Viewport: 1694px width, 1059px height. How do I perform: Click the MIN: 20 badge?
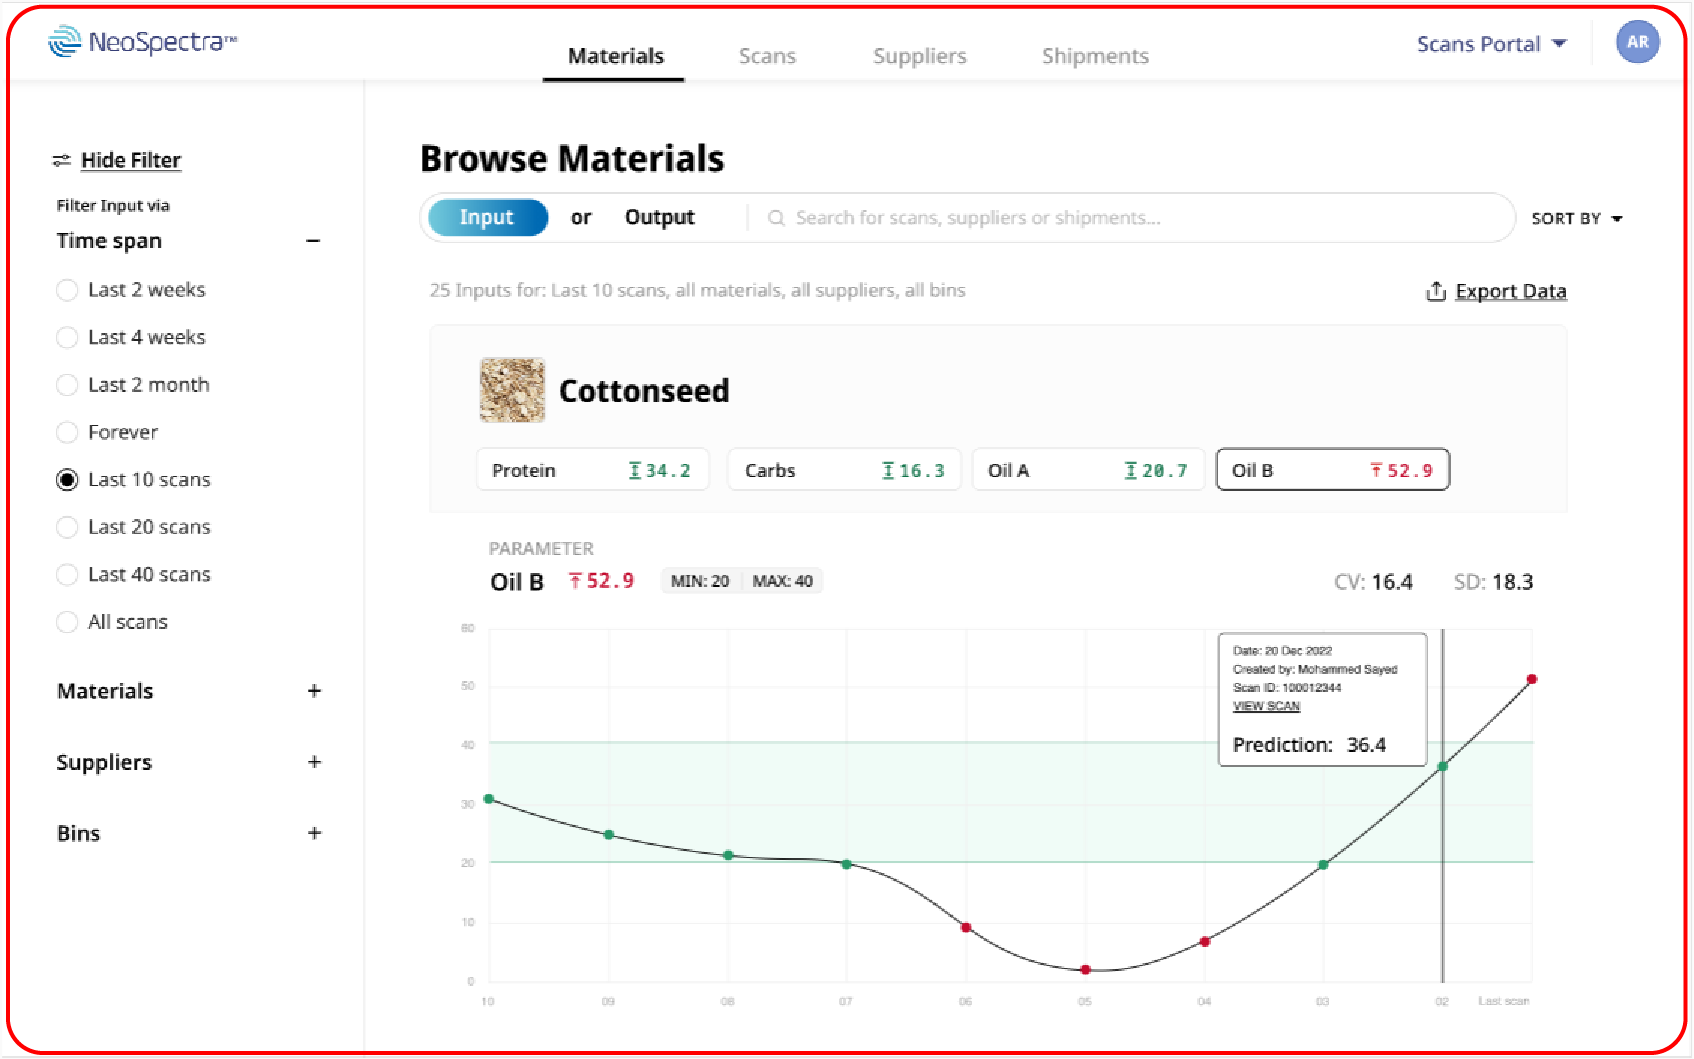tap(700, 581)
